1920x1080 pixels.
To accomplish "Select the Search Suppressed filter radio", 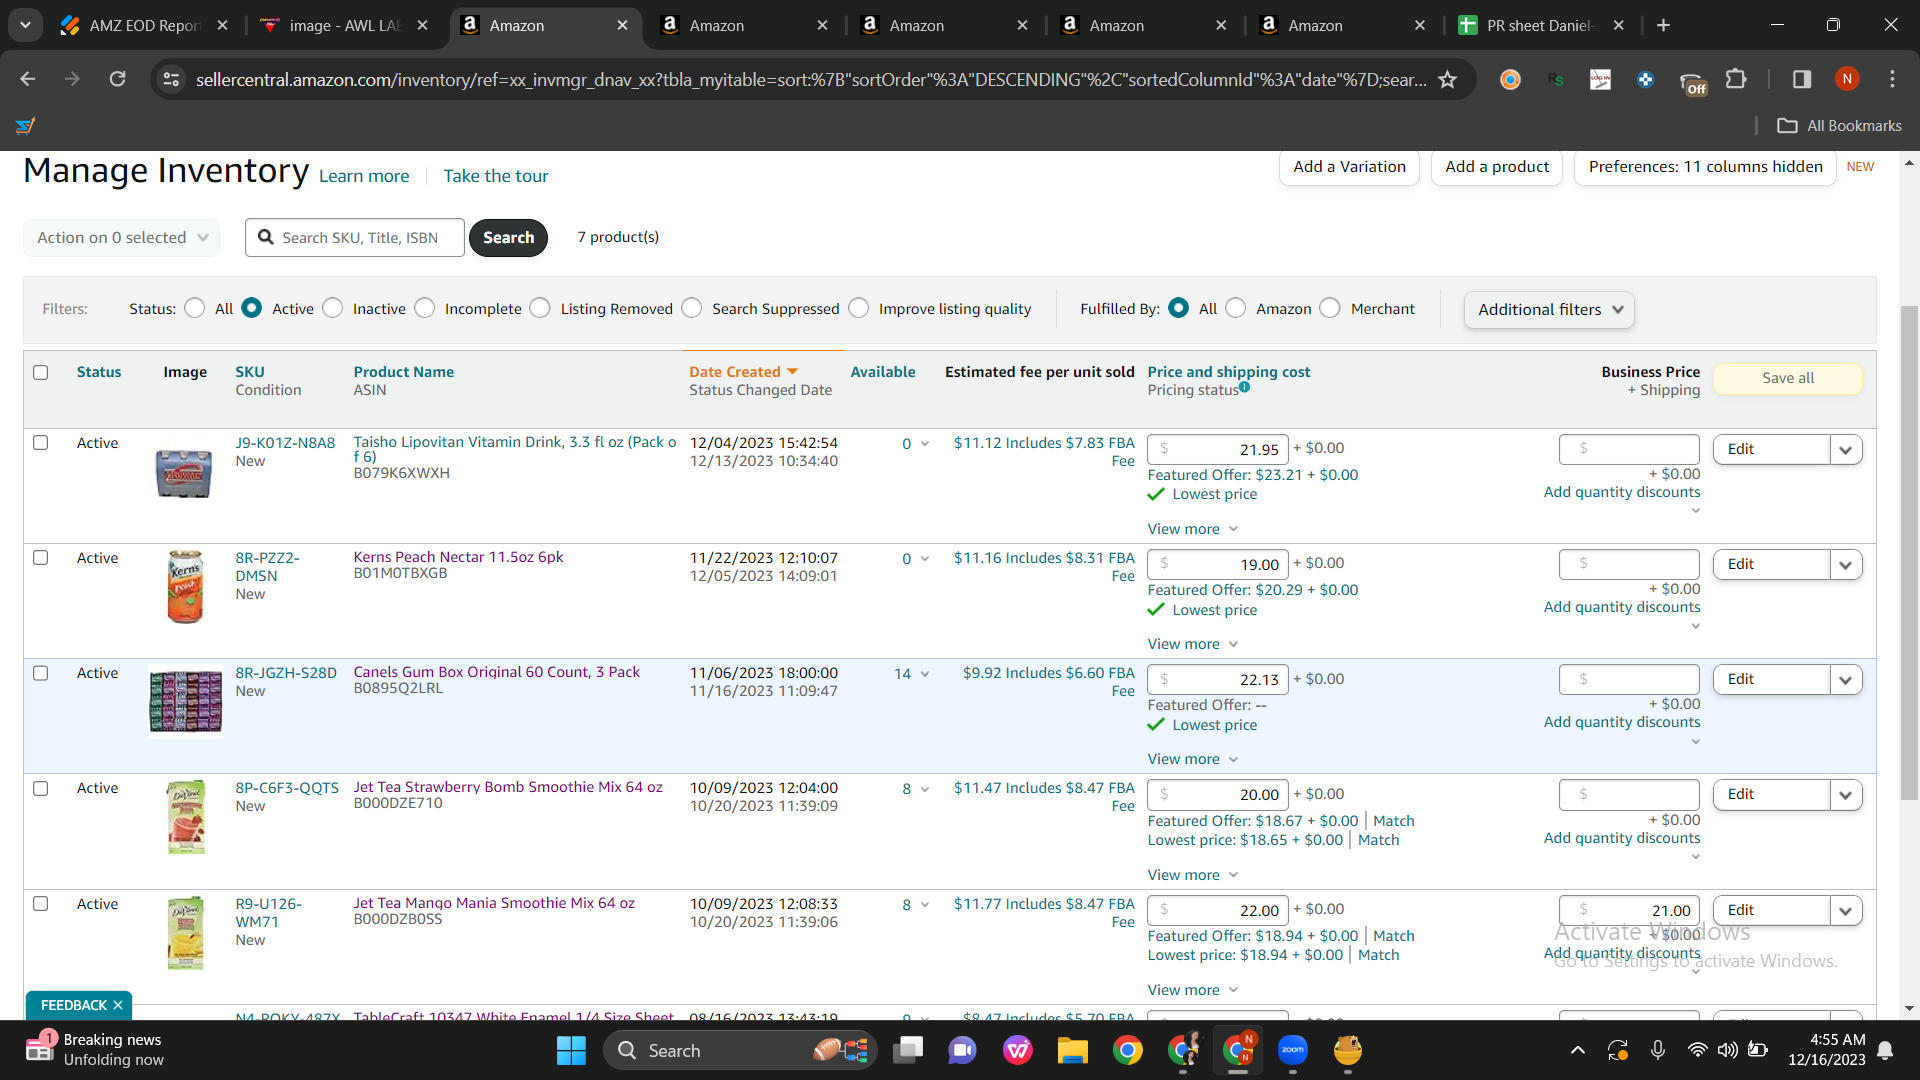I will pos(692,308).
